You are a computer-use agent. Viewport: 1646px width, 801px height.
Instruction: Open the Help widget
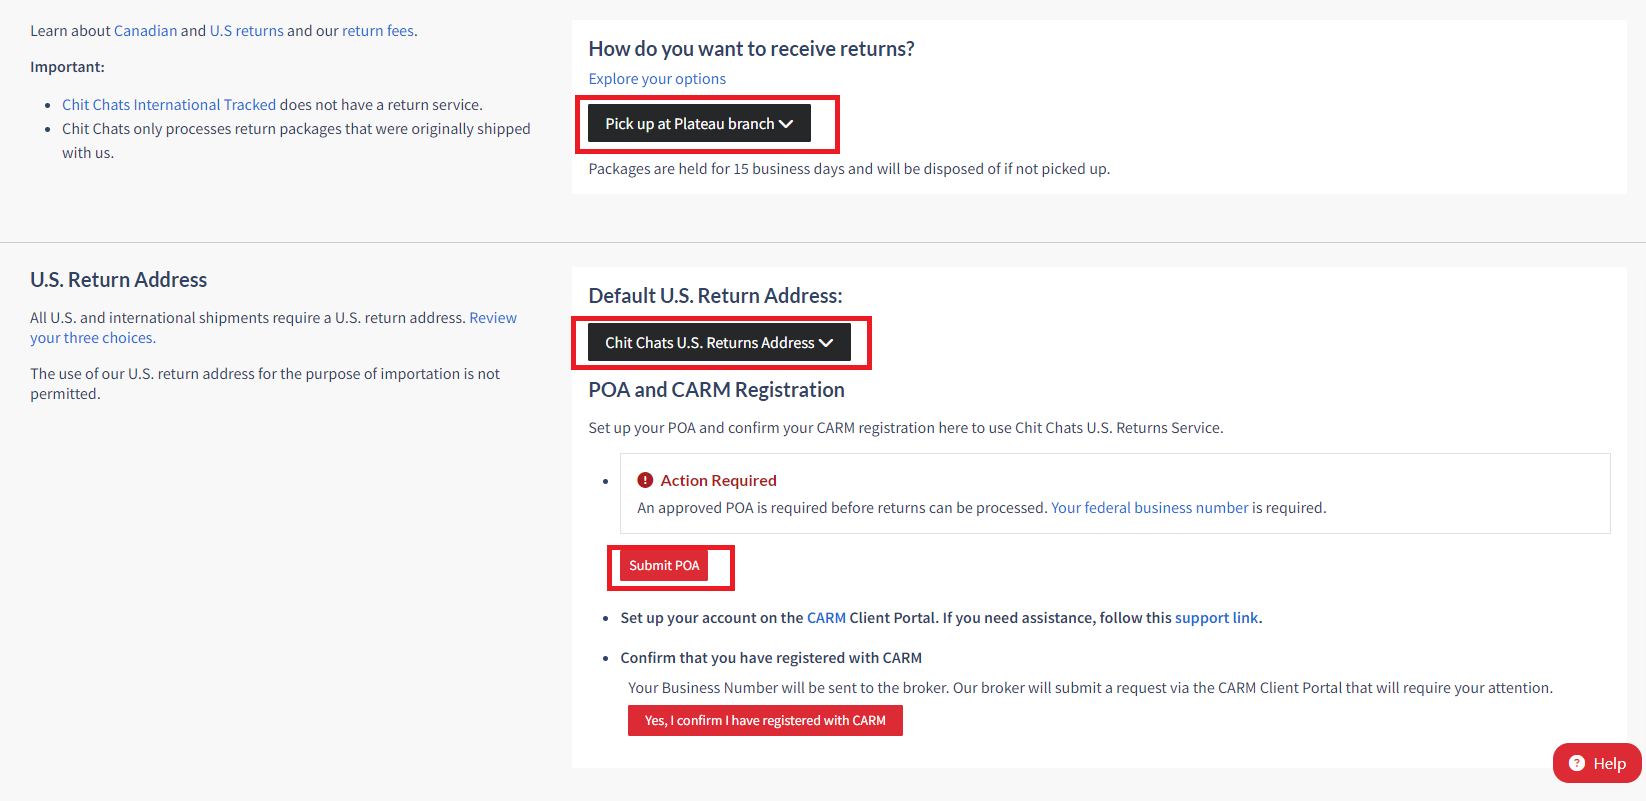[x=1597, y=763]
